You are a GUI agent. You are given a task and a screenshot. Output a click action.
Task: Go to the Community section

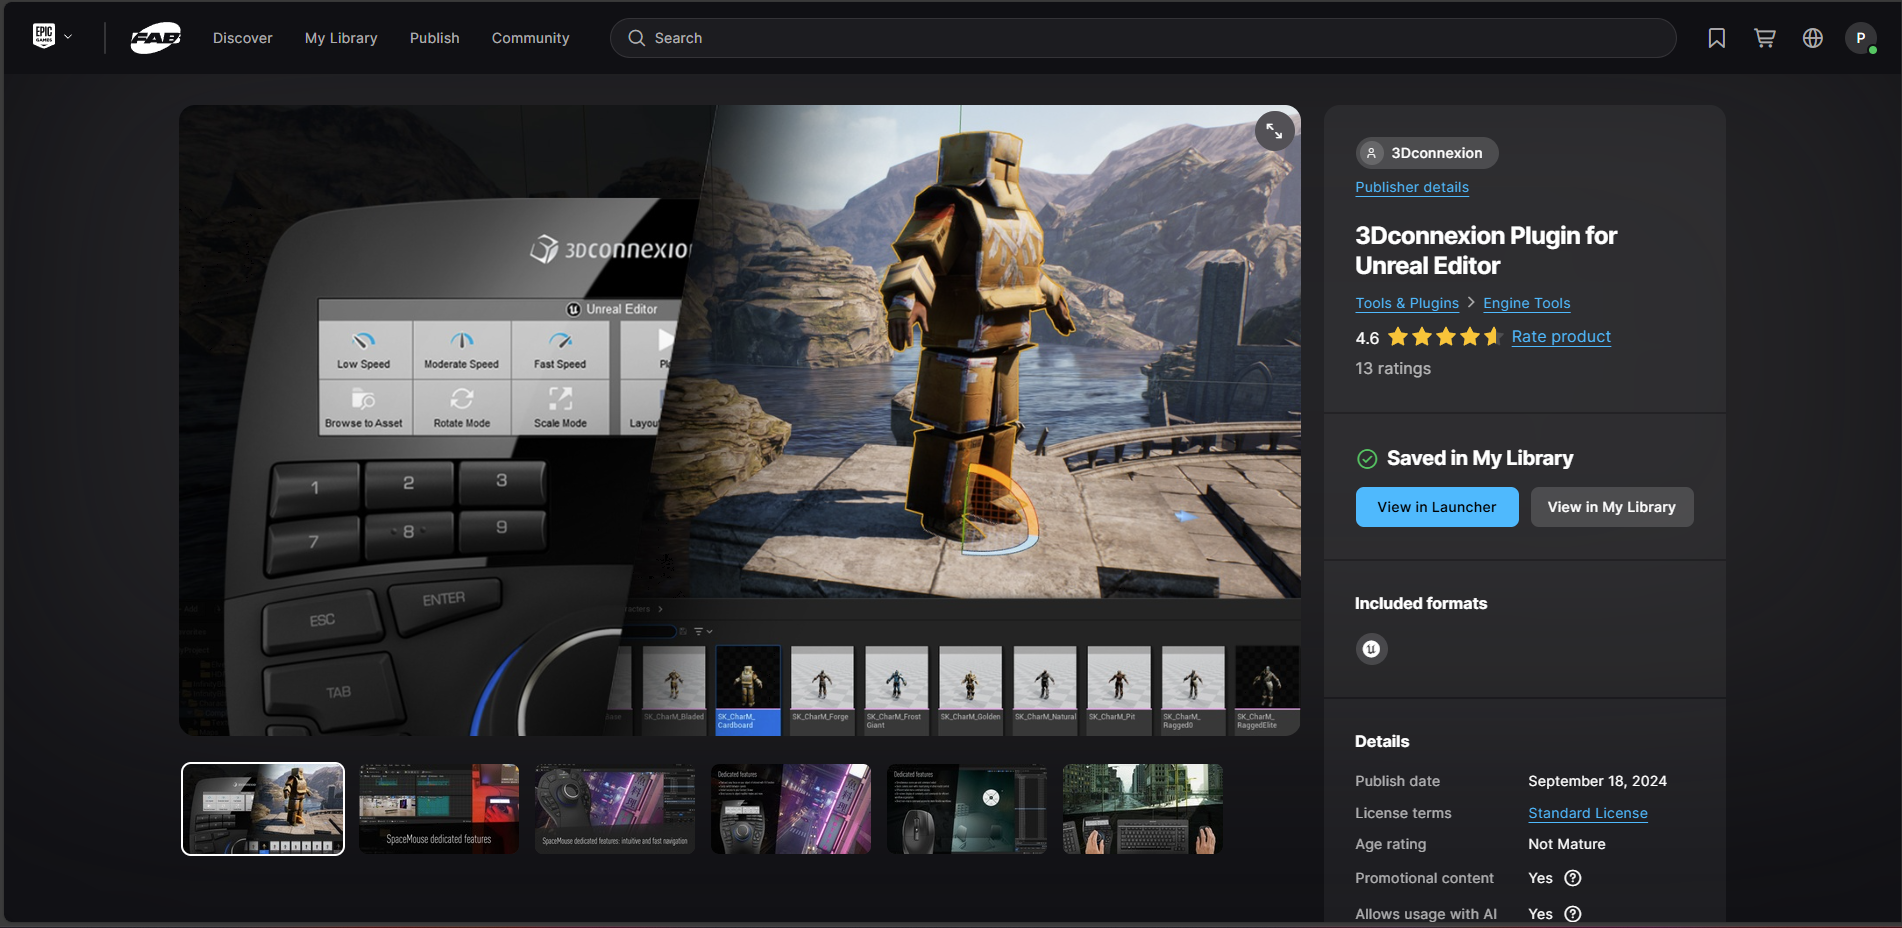tap(530, 37)
